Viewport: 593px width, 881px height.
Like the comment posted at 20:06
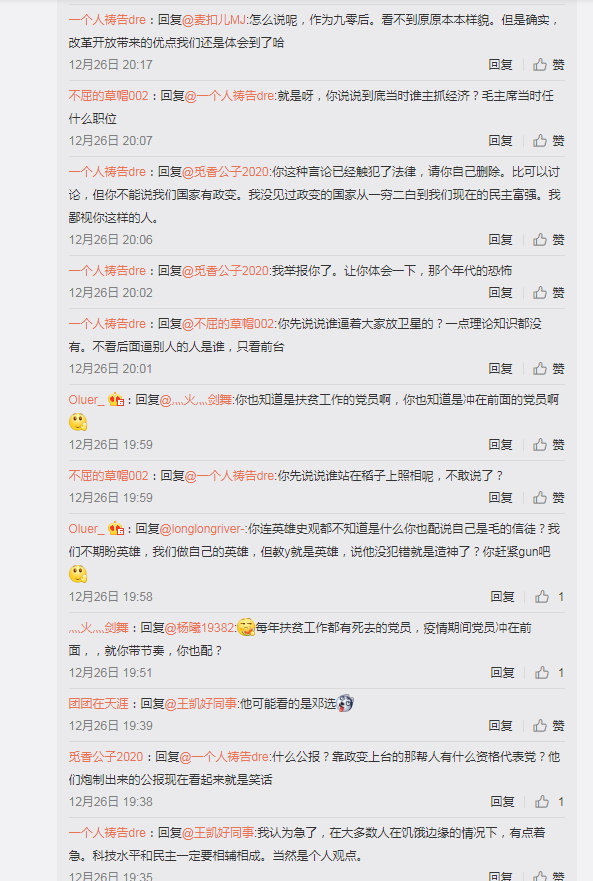coord(548,239)
